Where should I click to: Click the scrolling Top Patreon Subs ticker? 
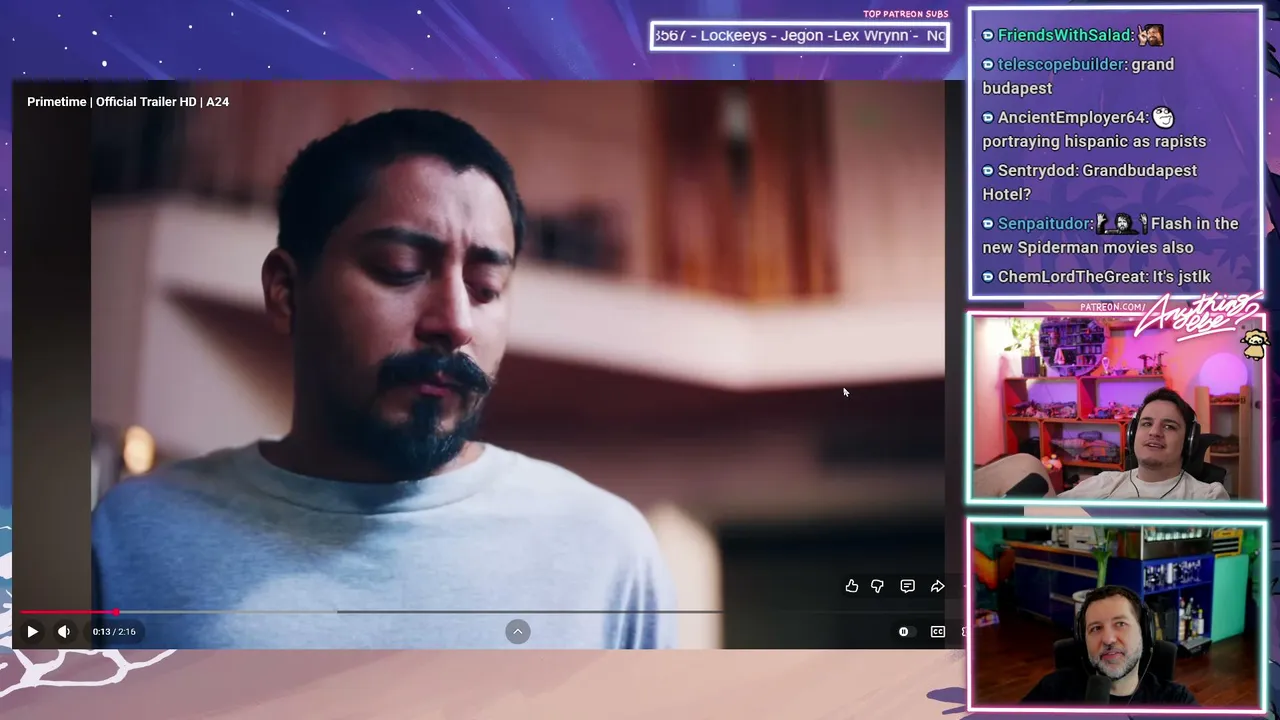pos(799,36)
